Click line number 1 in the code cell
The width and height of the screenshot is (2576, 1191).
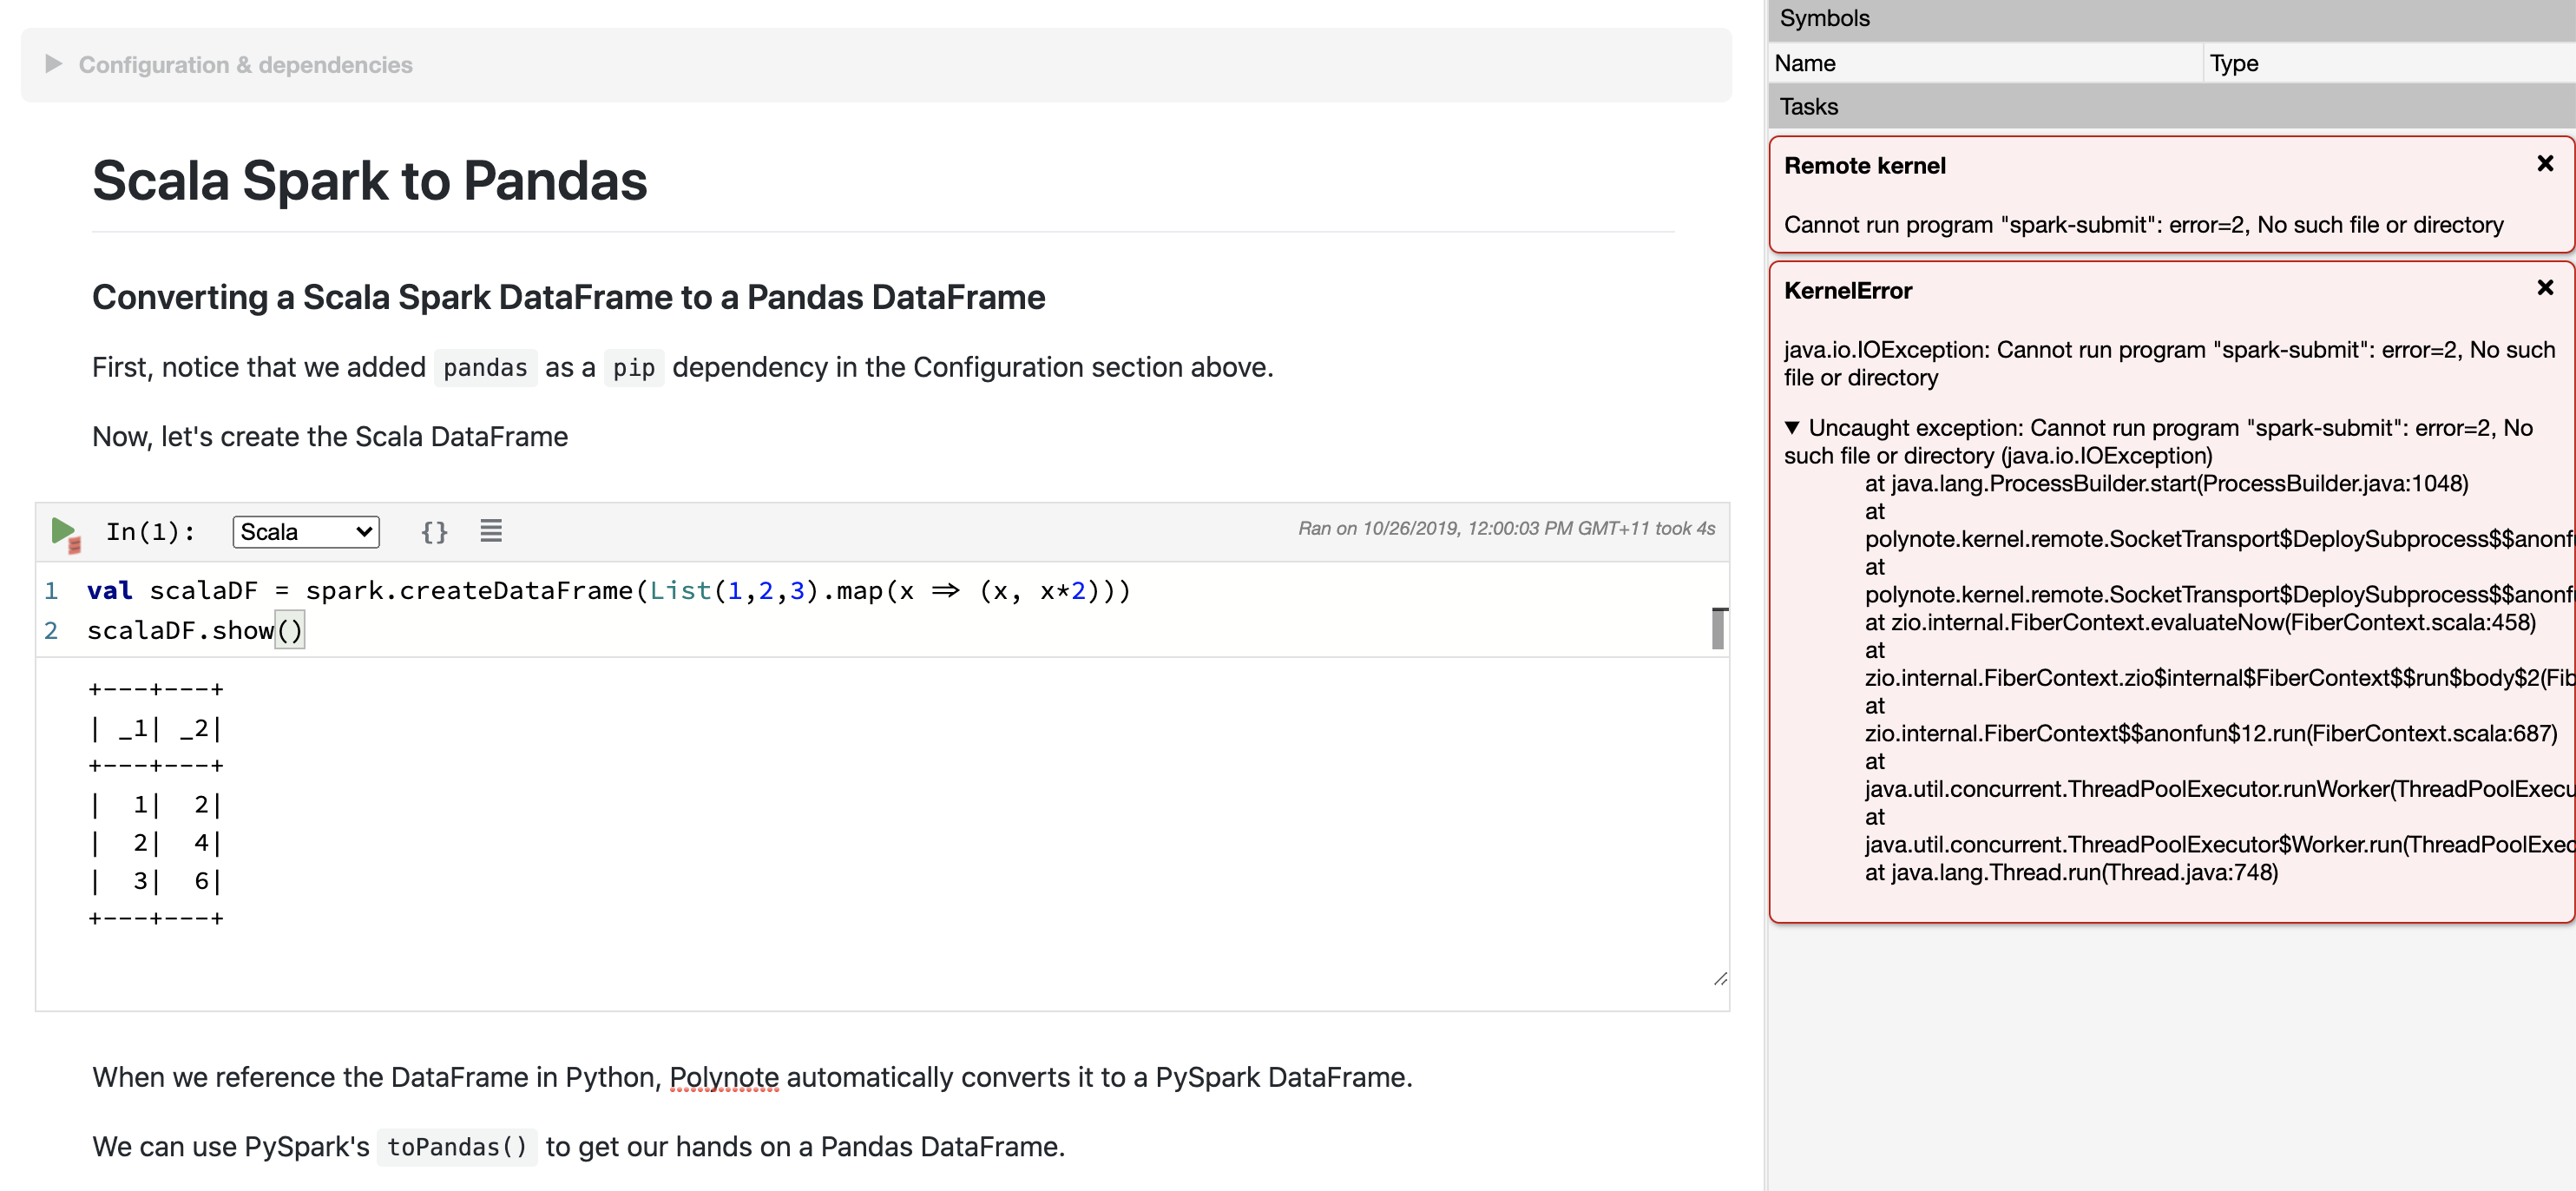[x=51, y=590]
